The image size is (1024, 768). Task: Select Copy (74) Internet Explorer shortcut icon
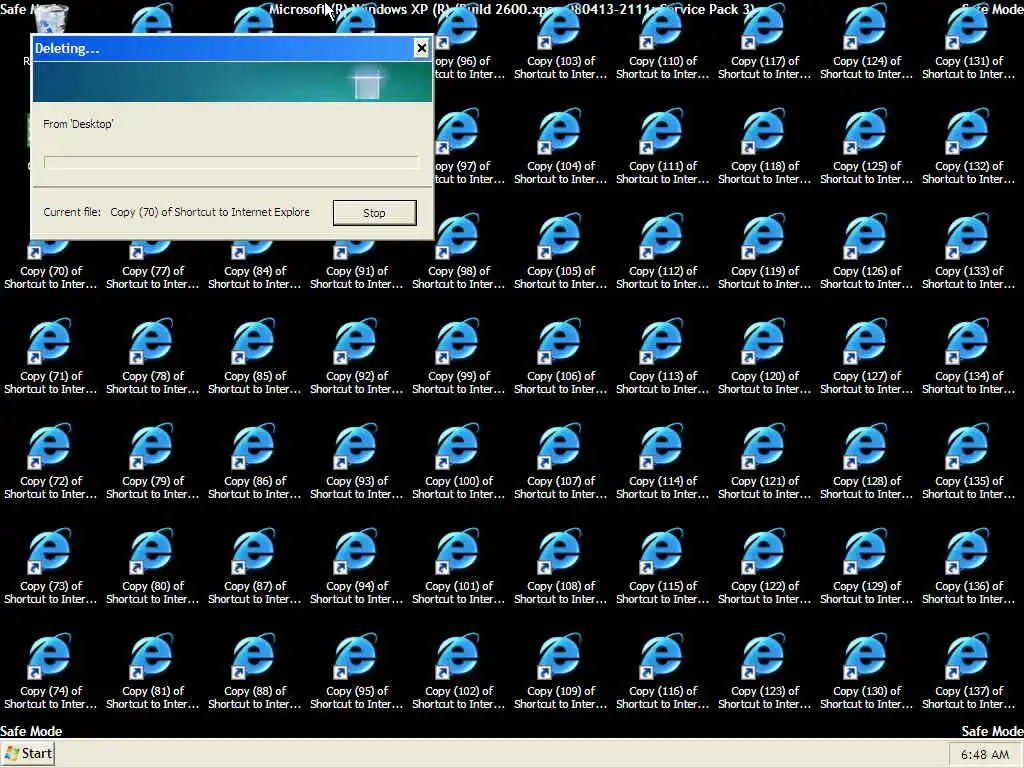point(50,656)
